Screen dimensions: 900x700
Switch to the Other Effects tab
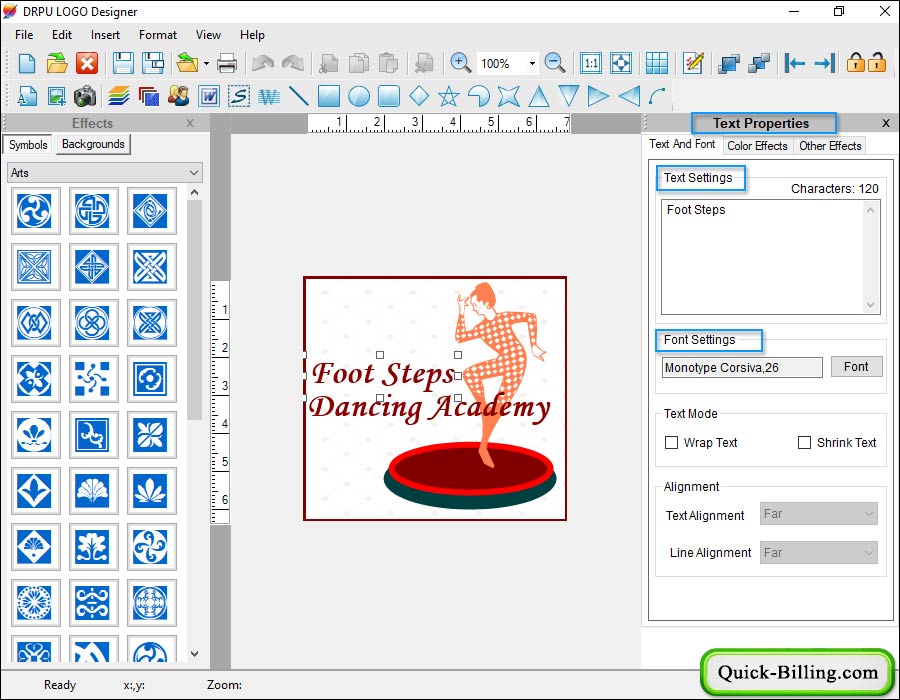tap(830, 146)
